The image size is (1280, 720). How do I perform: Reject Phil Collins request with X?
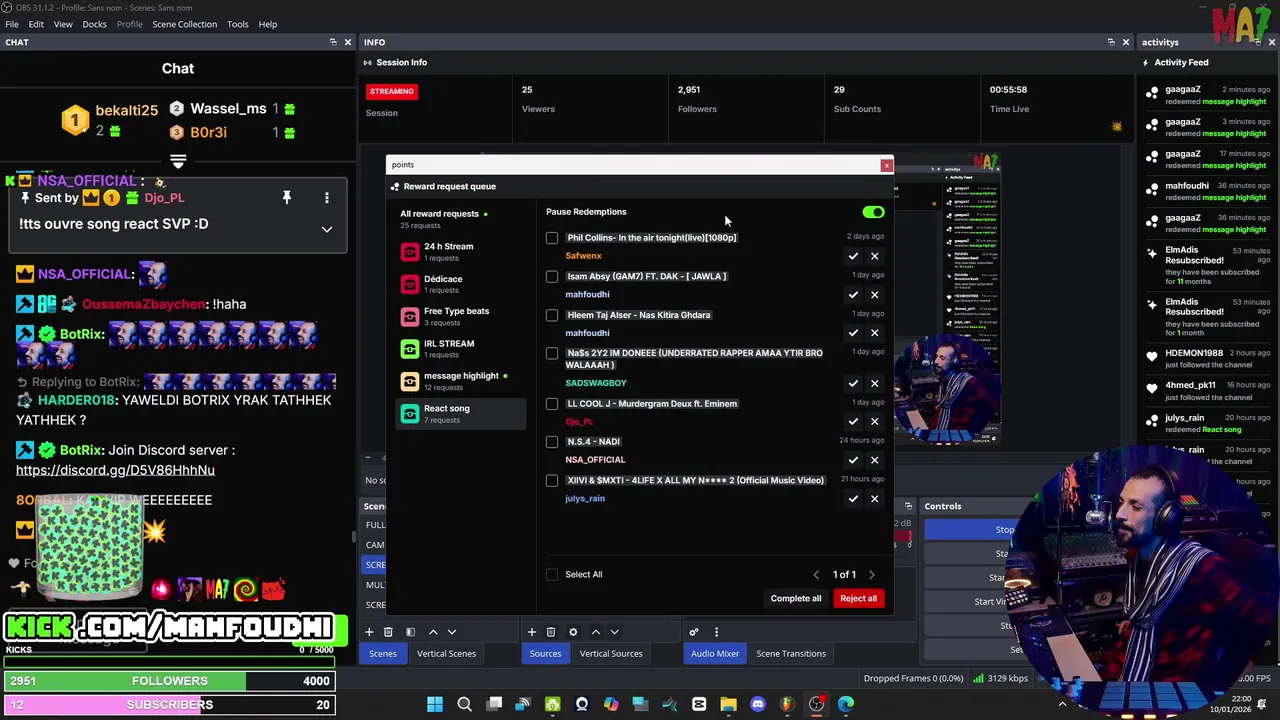(x=875, y=256)
